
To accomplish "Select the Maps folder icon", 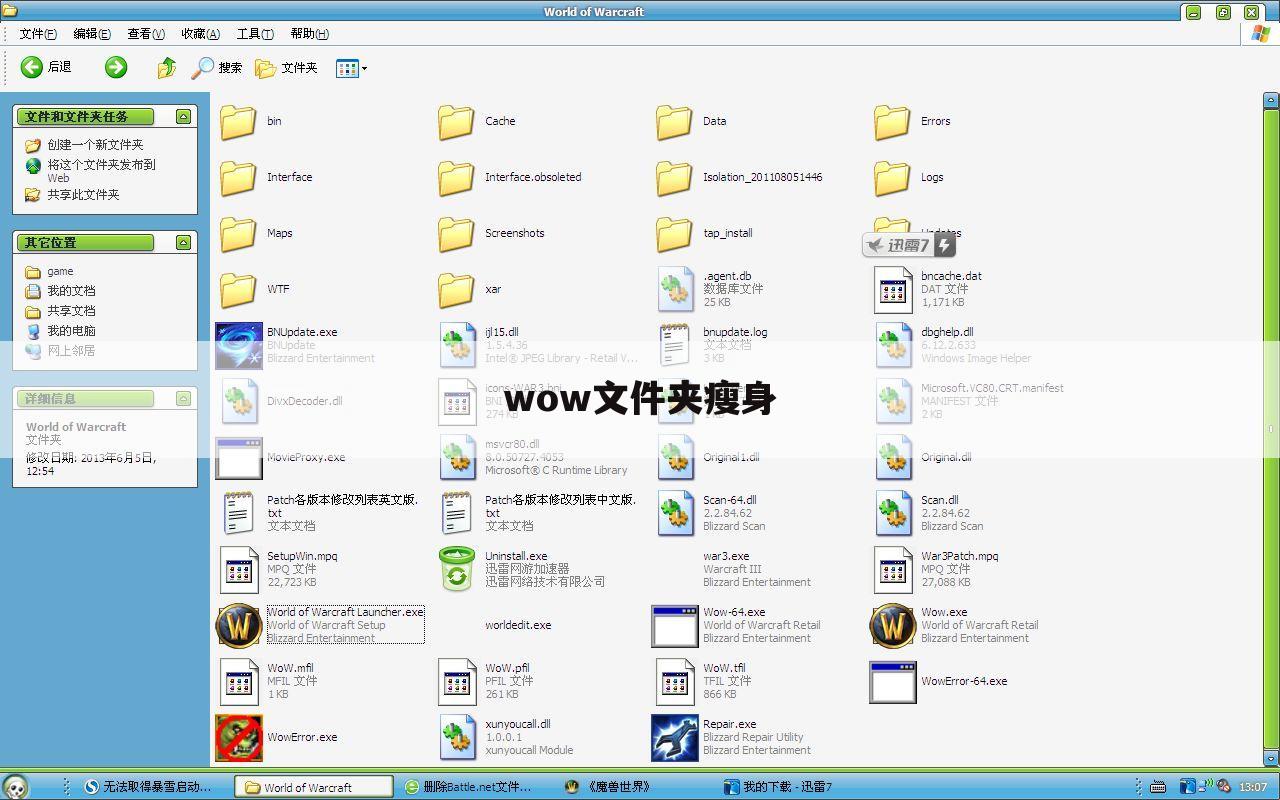I will 238,233.
